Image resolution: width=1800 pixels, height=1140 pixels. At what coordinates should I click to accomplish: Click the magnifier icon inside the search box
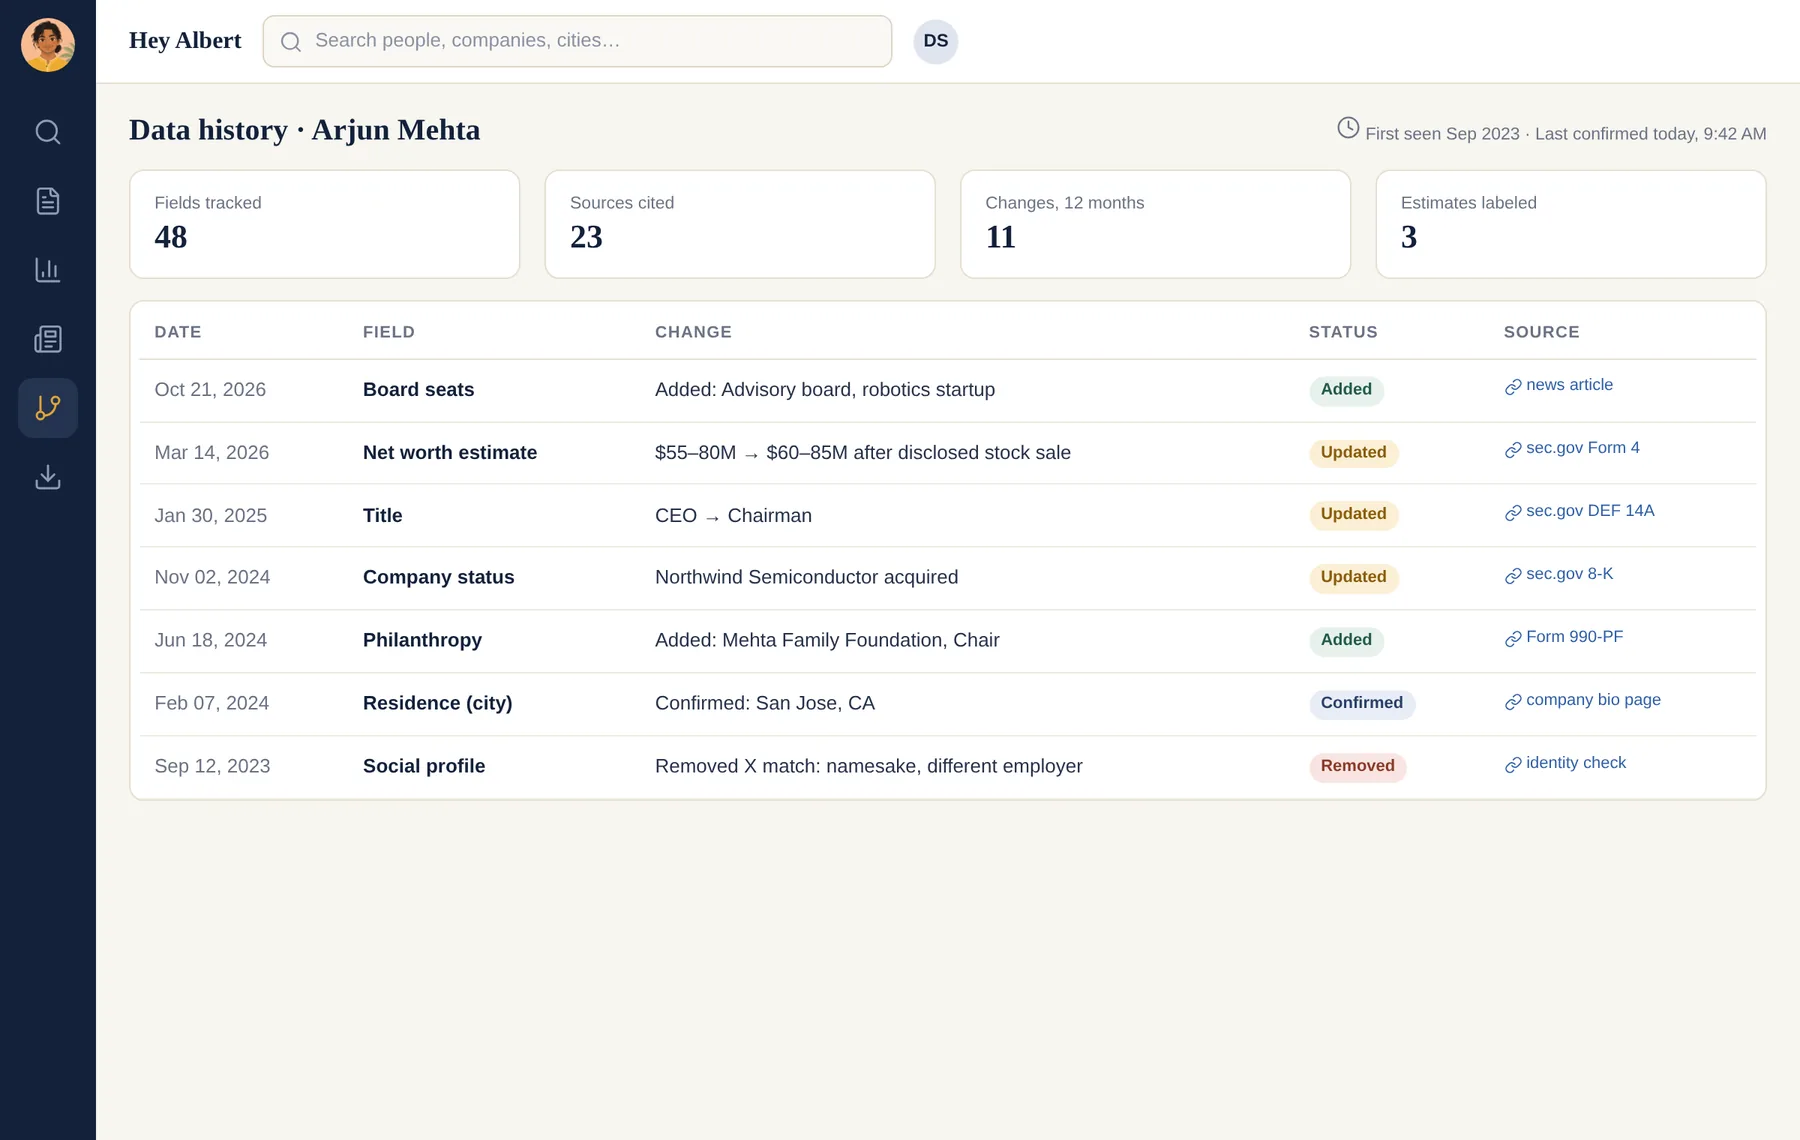click(291, 42)
